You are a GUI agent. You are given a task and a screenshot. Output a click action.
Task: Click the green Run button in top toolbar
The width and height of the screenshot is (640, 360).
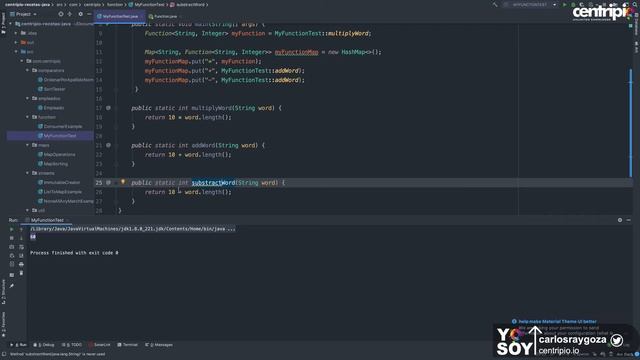(564, 4)
